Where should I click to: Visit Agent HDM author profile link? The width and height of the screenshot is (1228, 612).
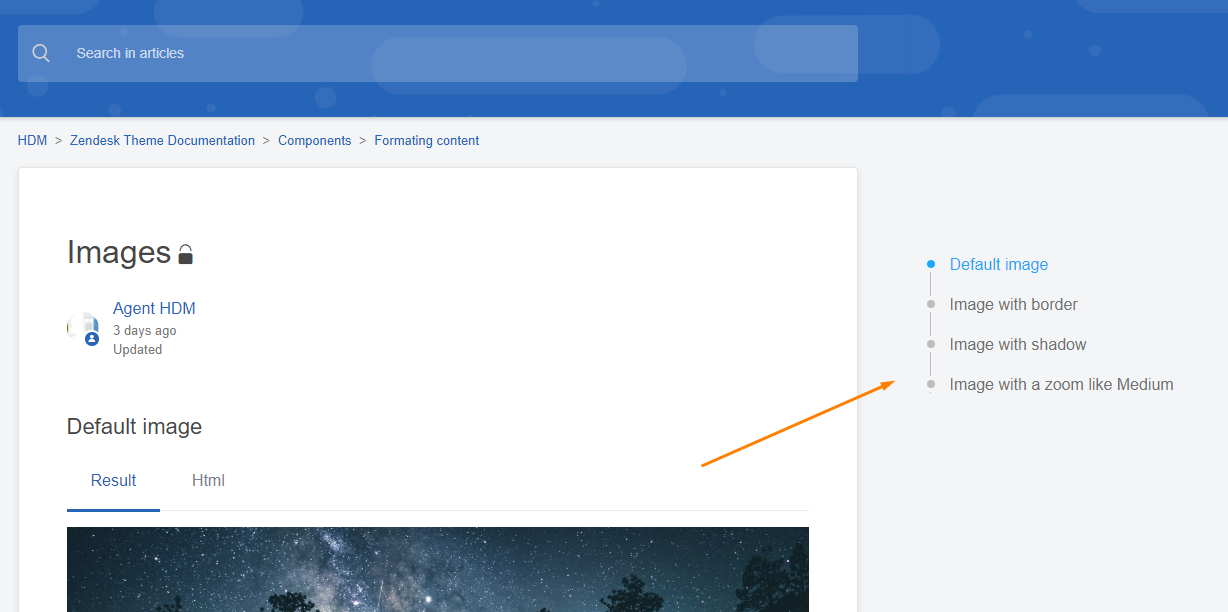(x=154, y=309)
